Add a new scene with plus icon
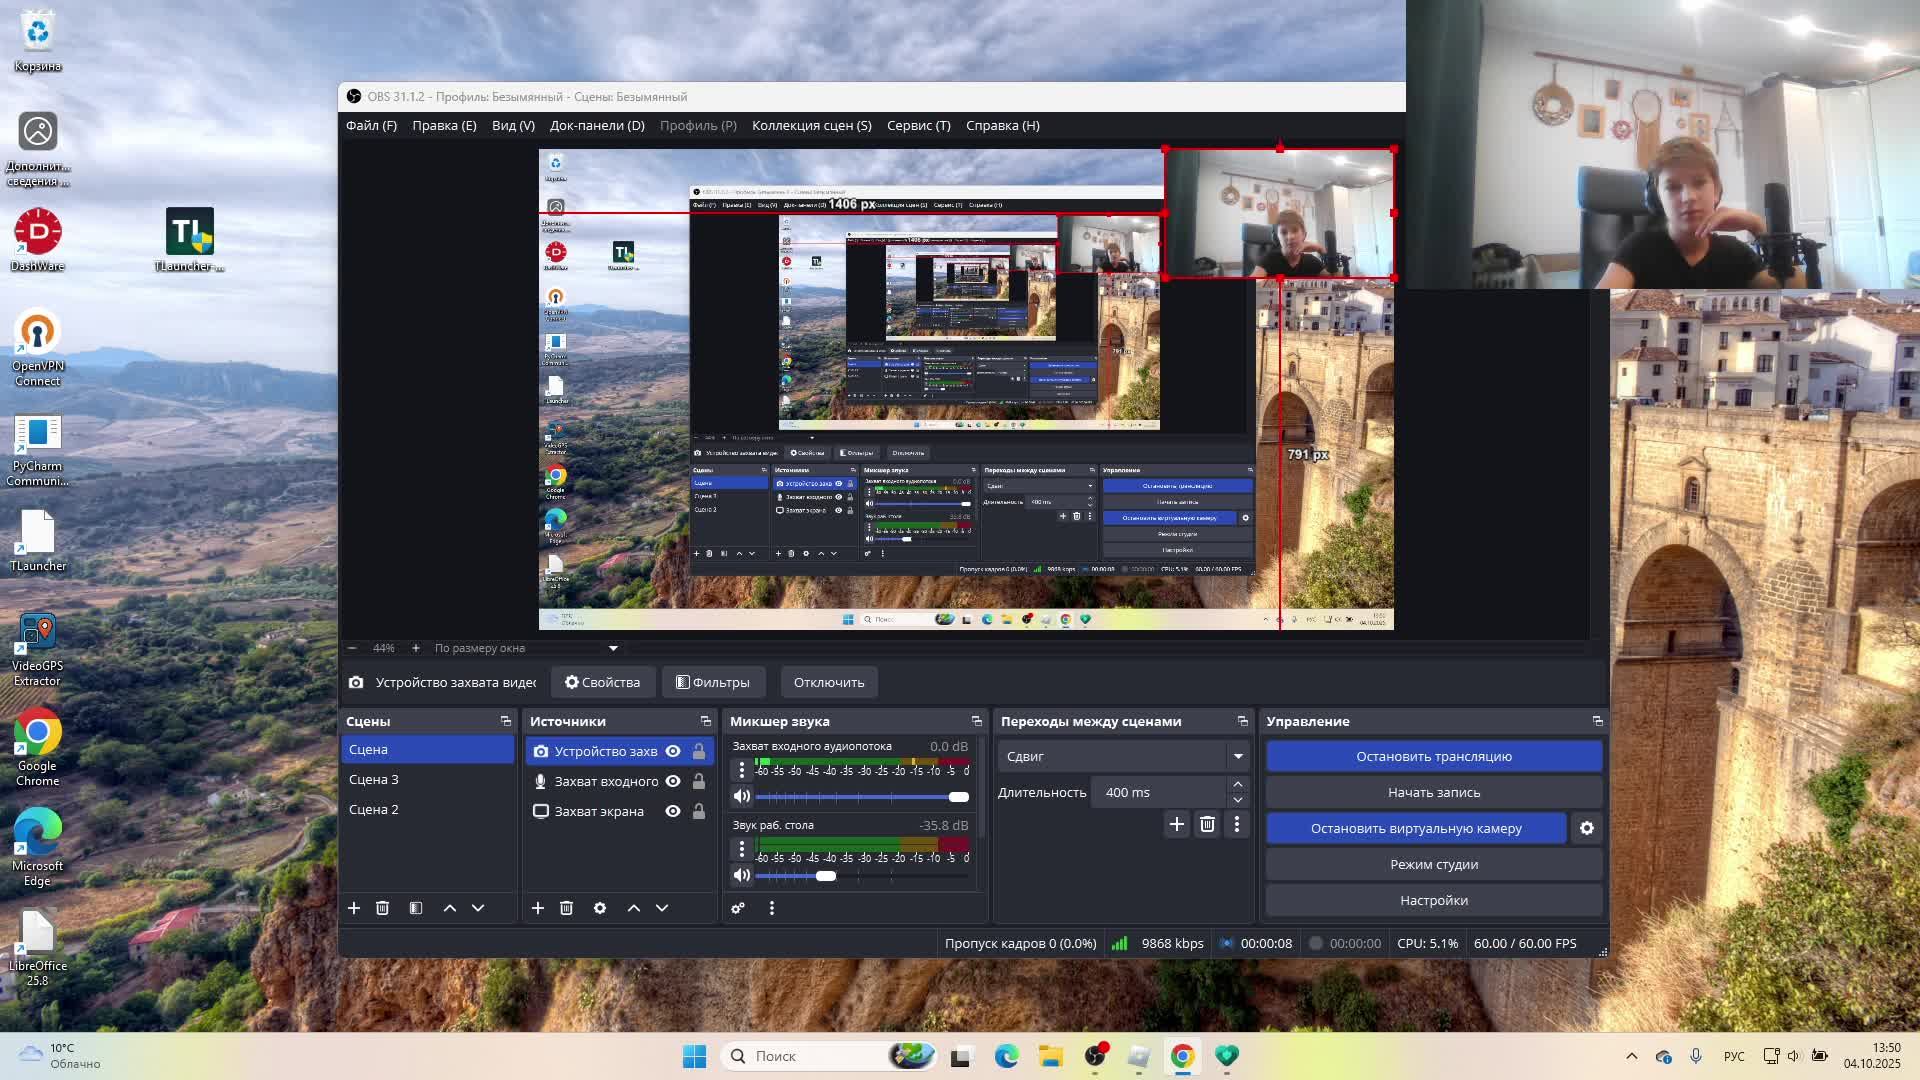This screenshot has width=1920, height=1080. [354, 908]
